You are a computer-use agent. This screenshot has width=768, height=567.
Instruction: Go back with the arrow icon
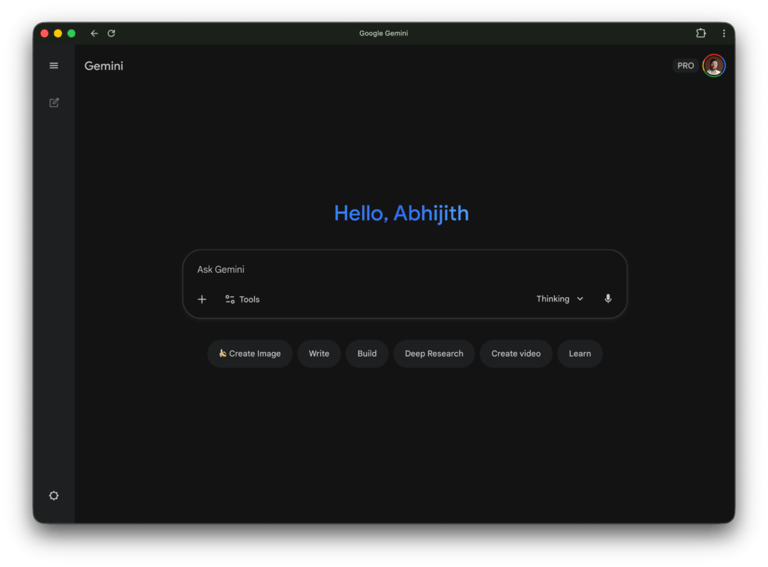(x=94, y=33)
